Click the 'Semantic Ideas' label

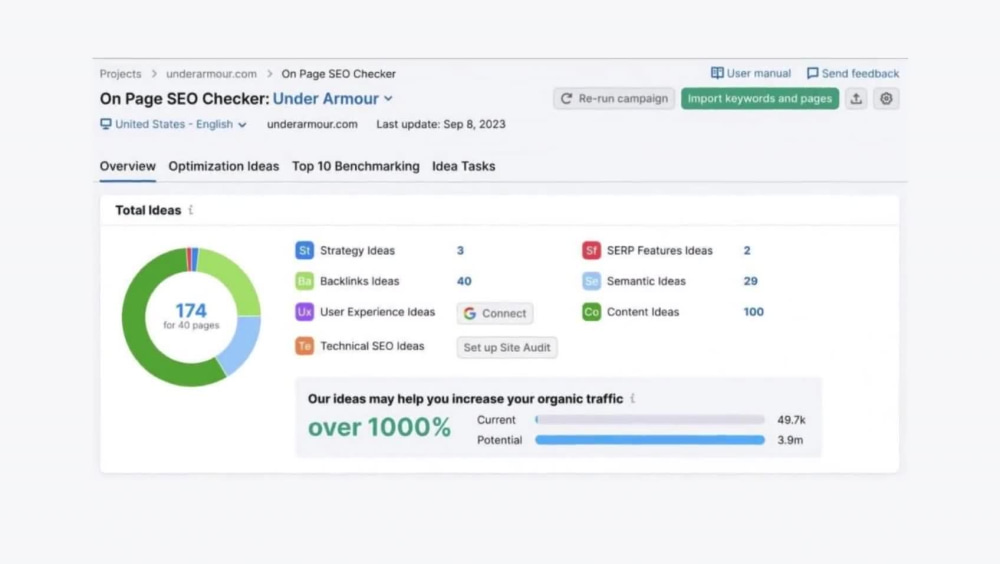pyautogui.click(x=646, y=281)
